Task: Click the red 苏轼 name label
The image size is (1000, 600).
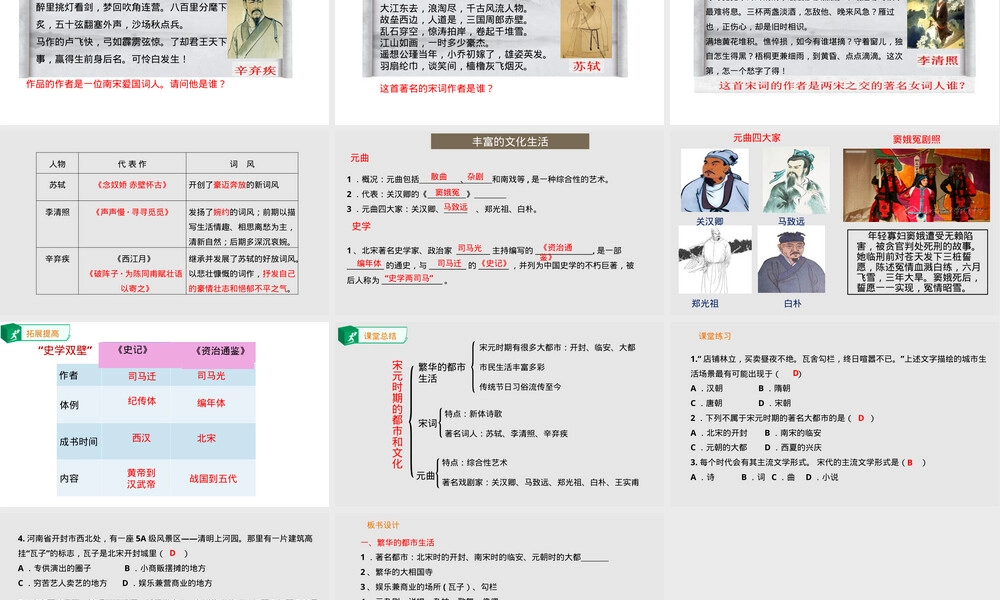Action: click(587, 66)
